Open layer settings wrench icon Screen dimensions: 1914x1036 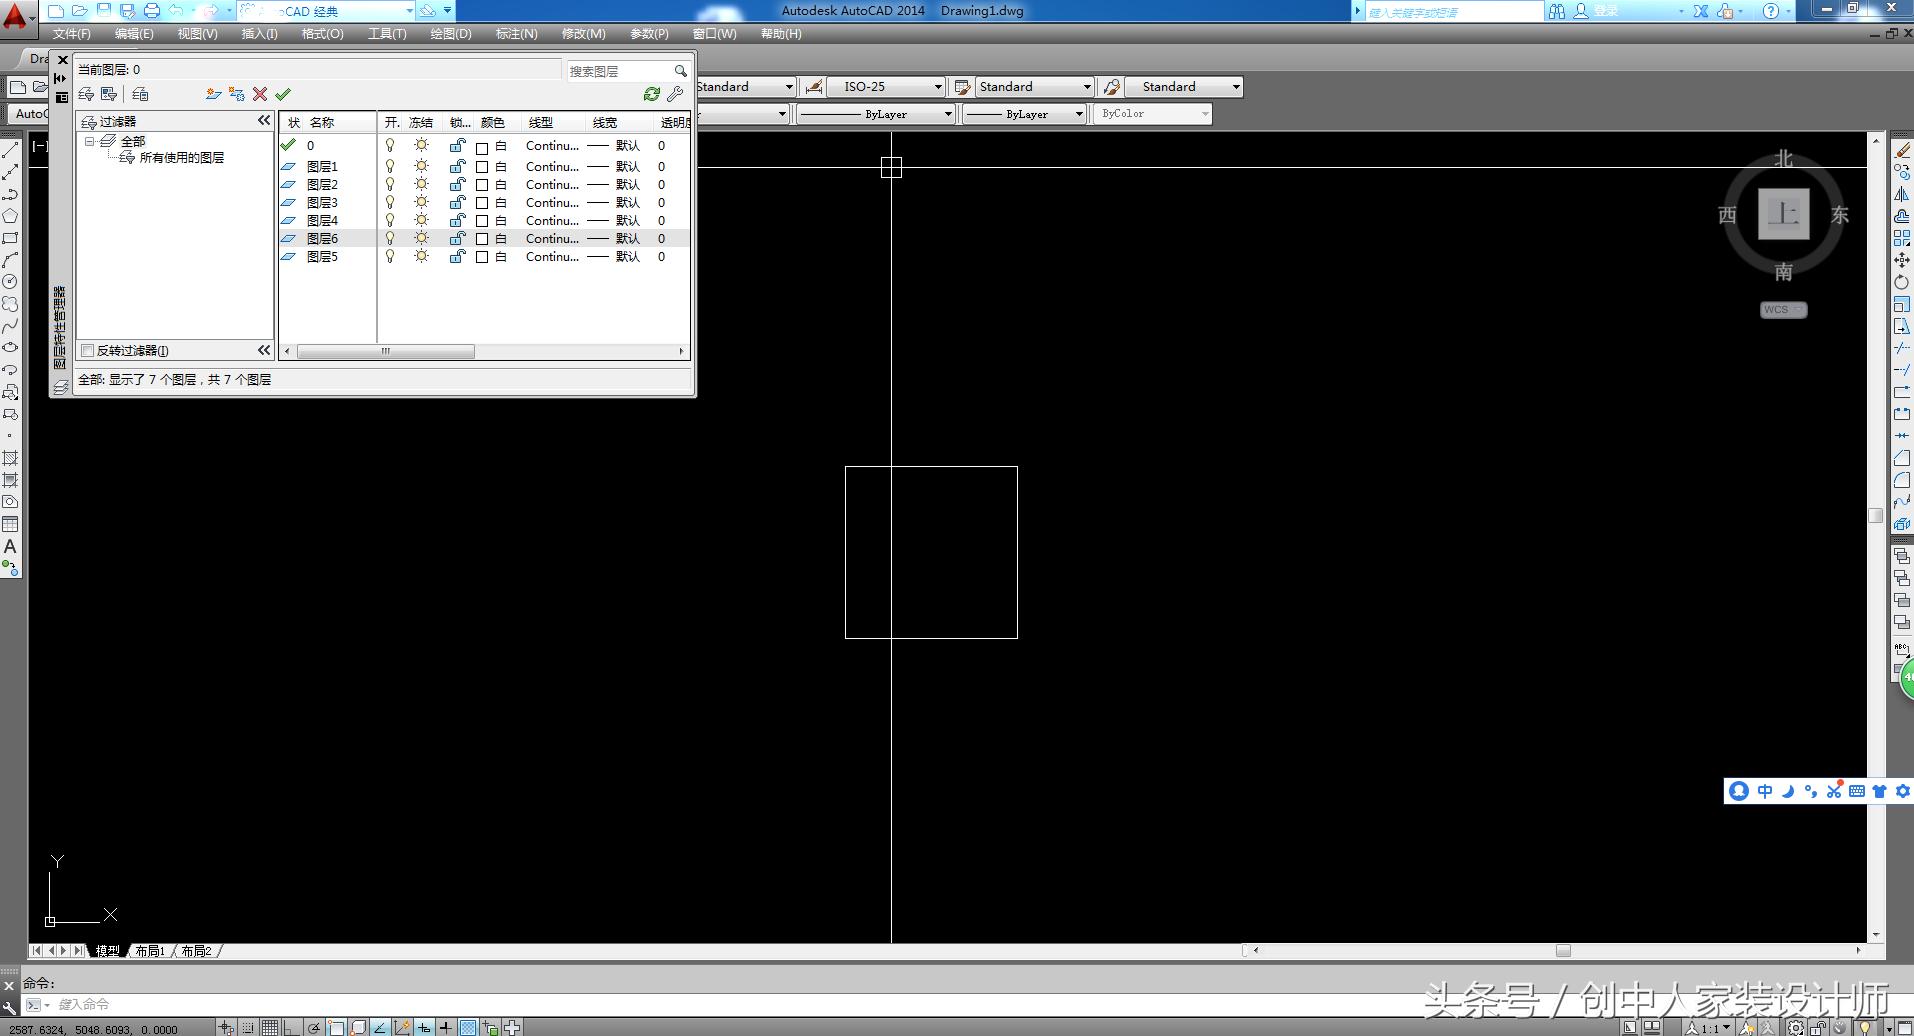click(676, 94)
